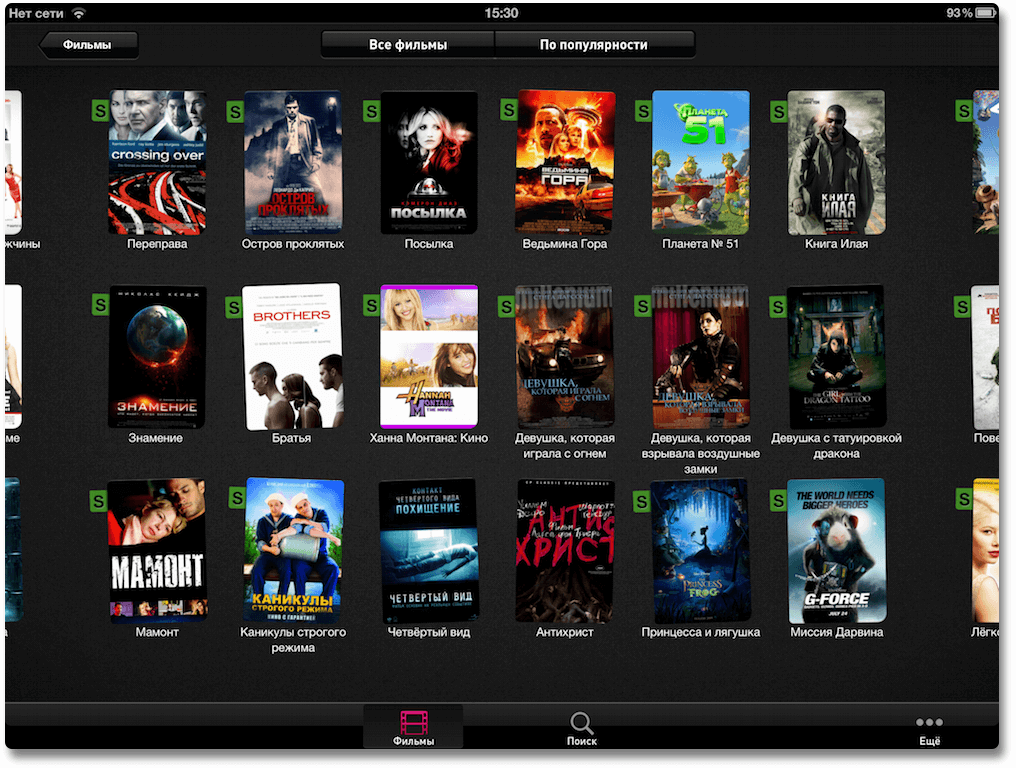Image resolution: width=1016 pixels, height=768 pixels.
Task: Click the green S badge on Посылка
Action: click(x=371, y=111)
